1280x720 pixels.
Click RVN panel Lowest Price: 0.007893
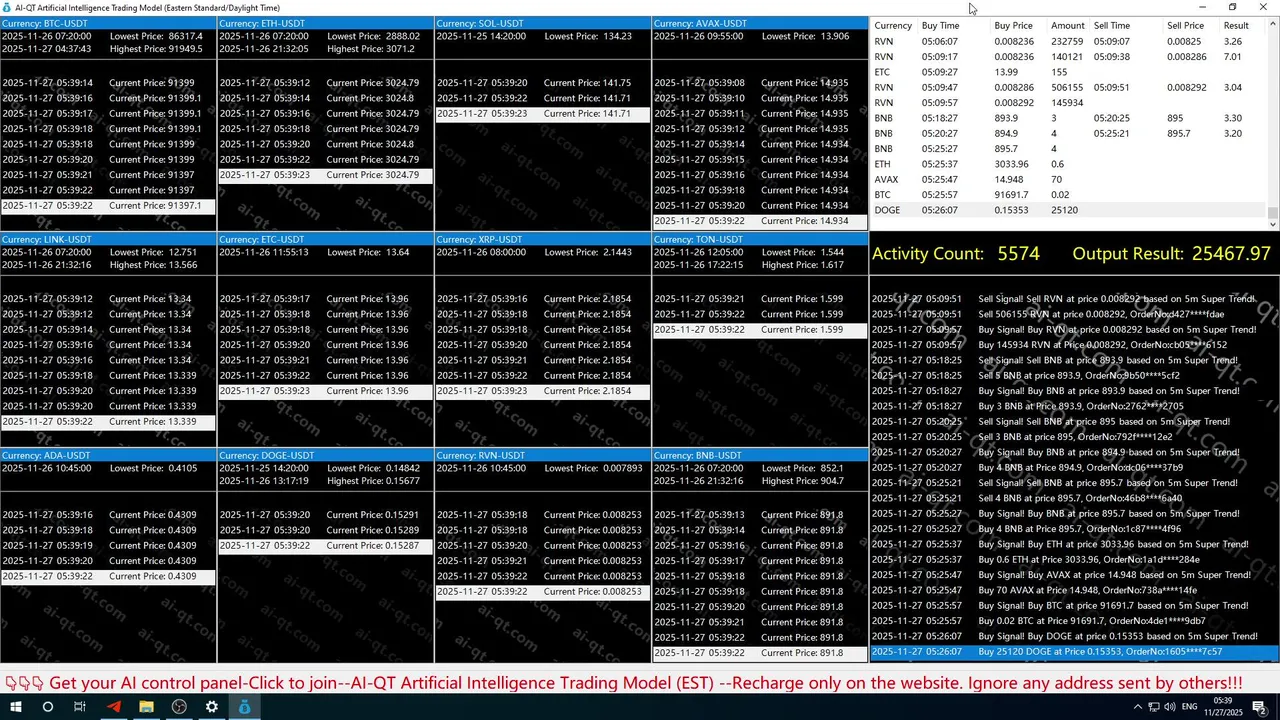click(x=593, y=468)
